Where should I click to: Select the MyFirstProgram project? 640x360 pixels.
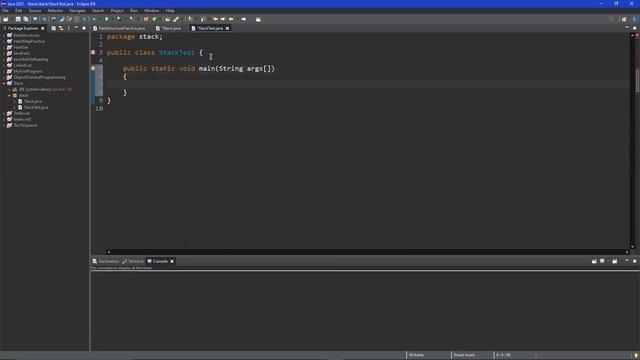click(x=28, y=71)
